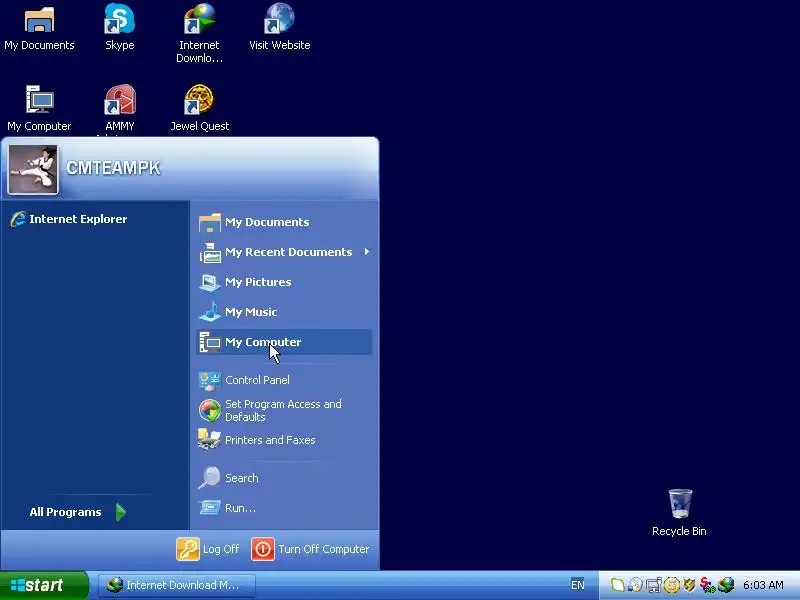
Task: Select the Internet Download Manager desktop shortcut
Action: [199, 33]
